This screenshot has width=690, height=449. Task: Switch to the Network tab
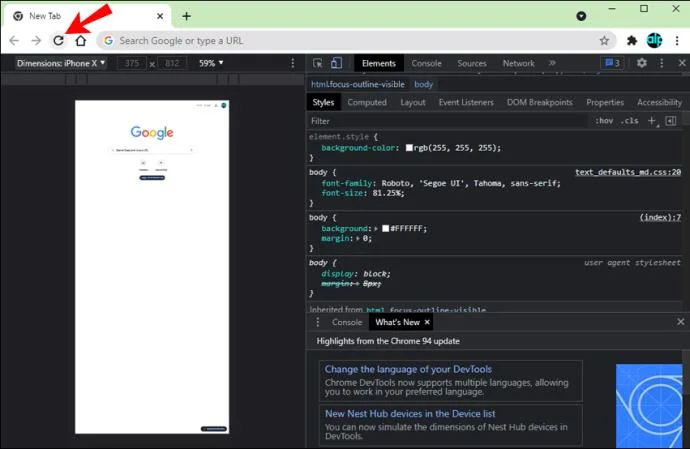pyautogui.click(x=518, y=63)
